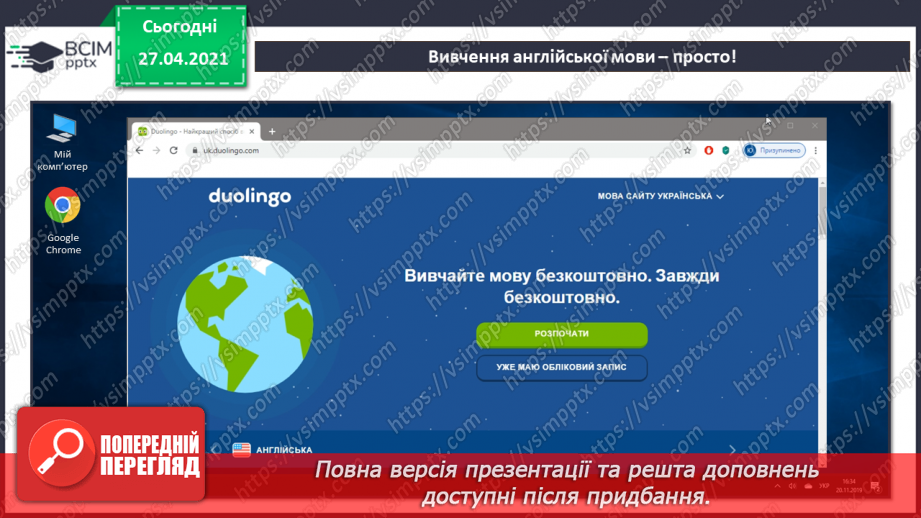
Task: Open the Мій комп'ютер desktop icon
Action: click(62, 143)
